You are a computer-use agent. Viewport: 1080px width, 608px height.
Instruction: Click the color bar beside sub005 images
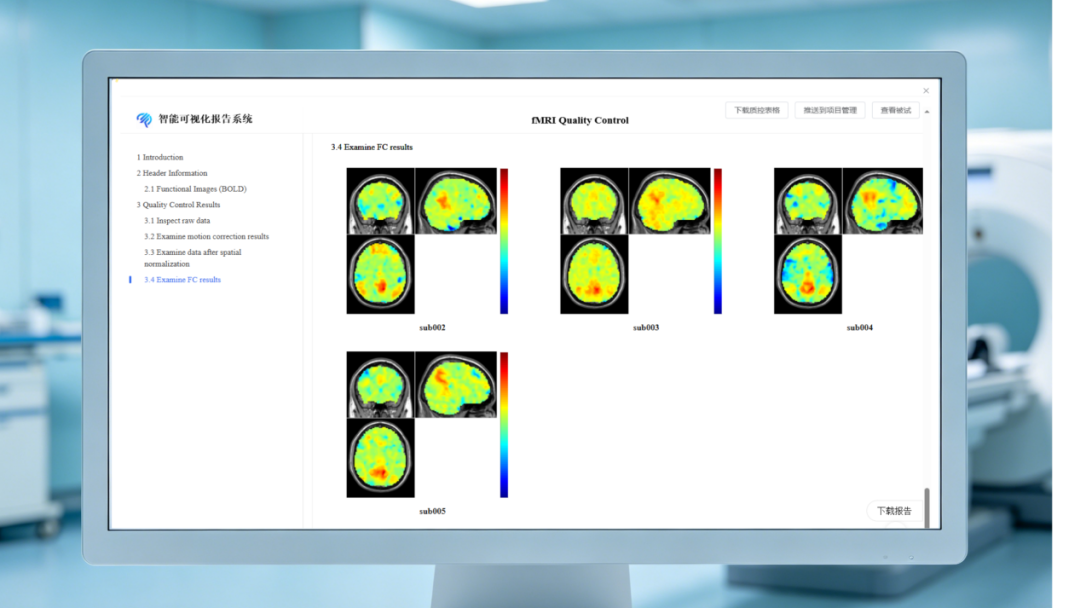504,425
